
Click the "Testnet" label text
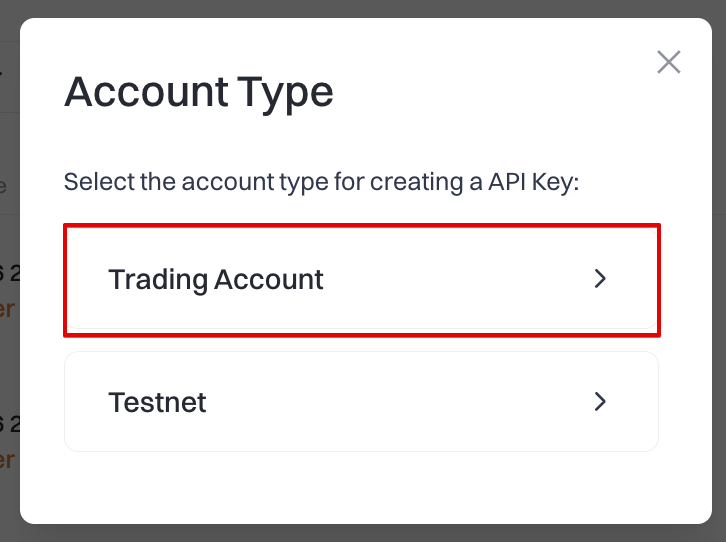(157, 402)
